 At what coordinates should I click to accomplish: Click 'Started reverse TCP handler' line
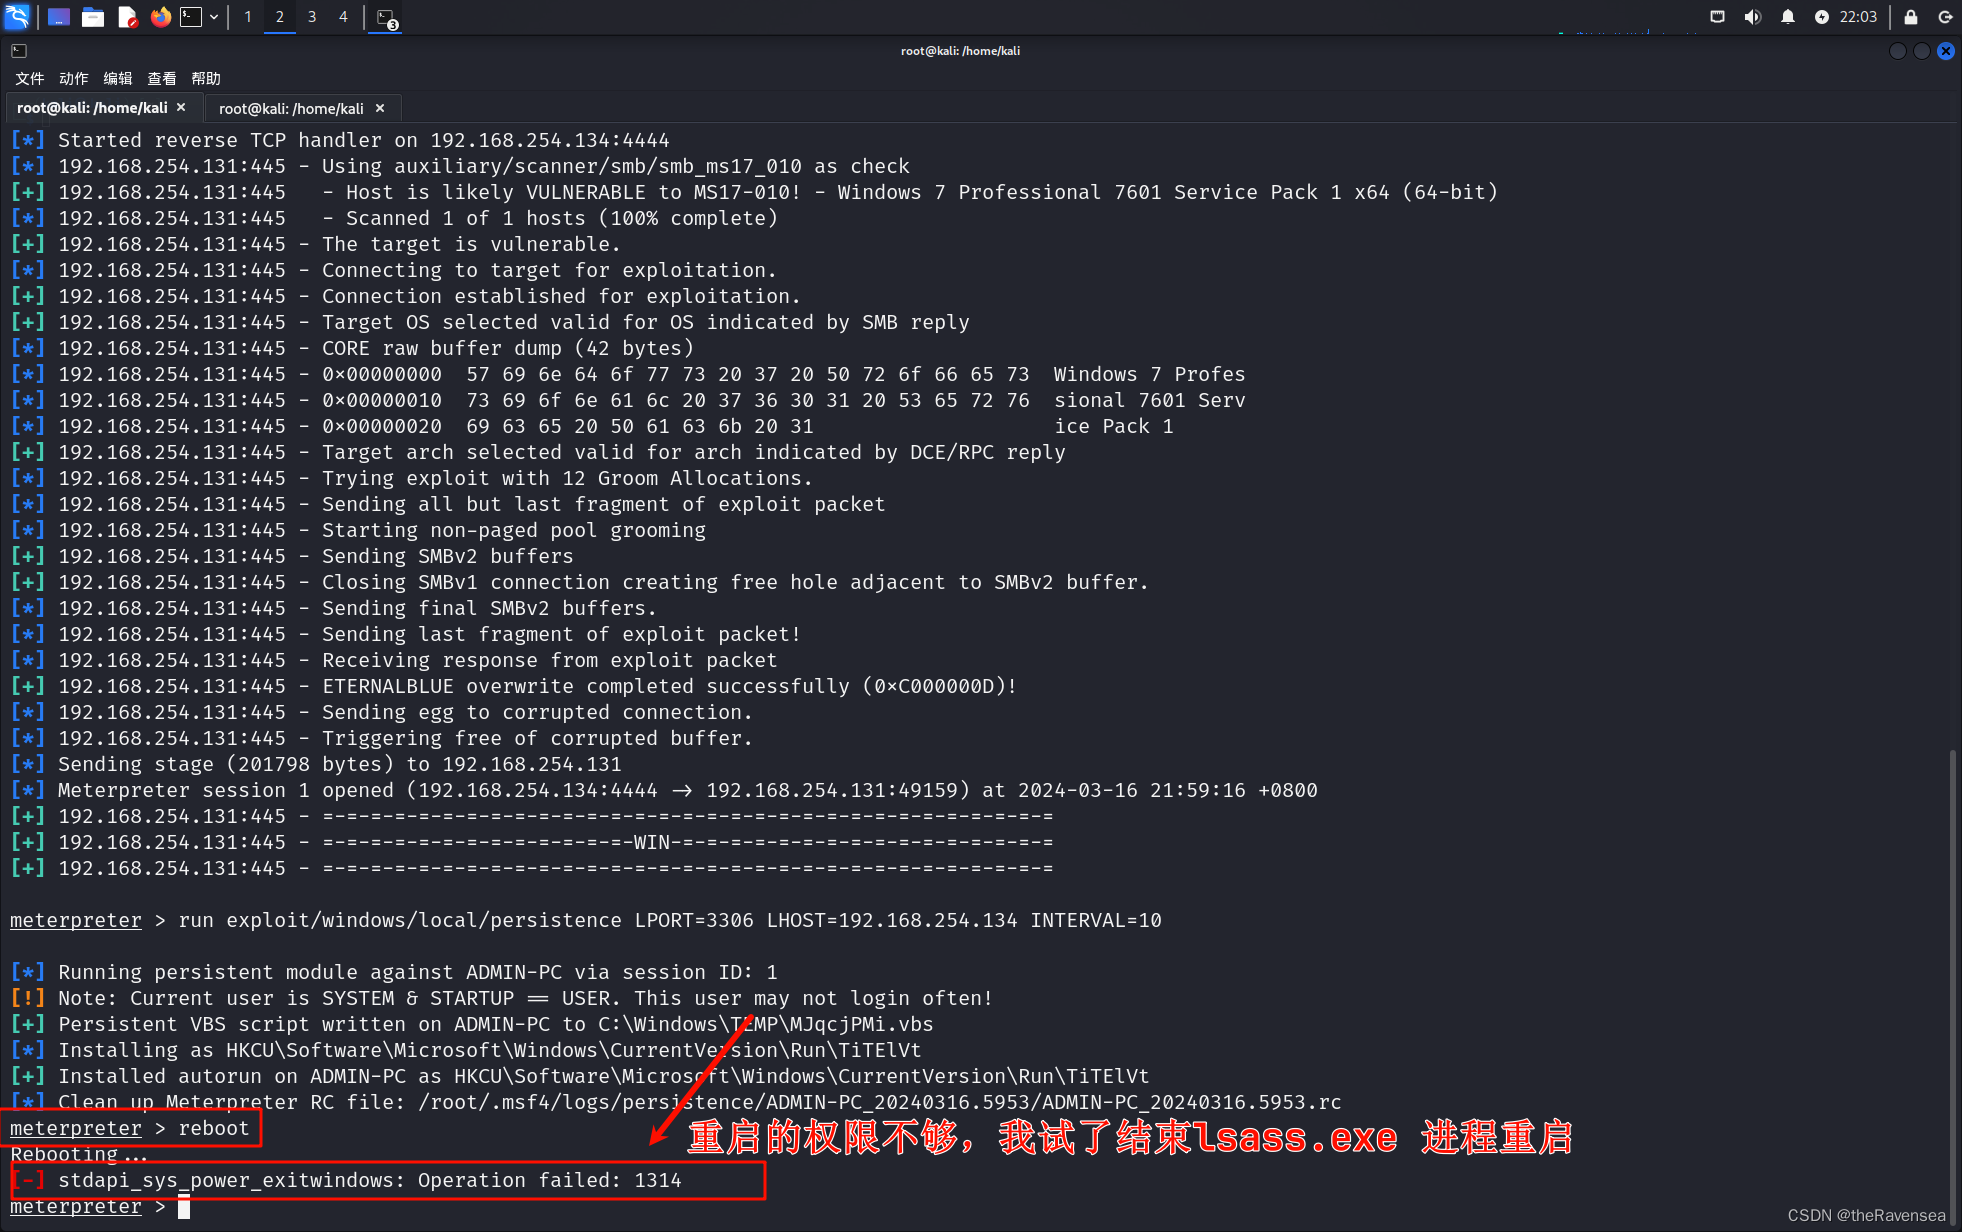pyautogui.click(x=340, y=140)
